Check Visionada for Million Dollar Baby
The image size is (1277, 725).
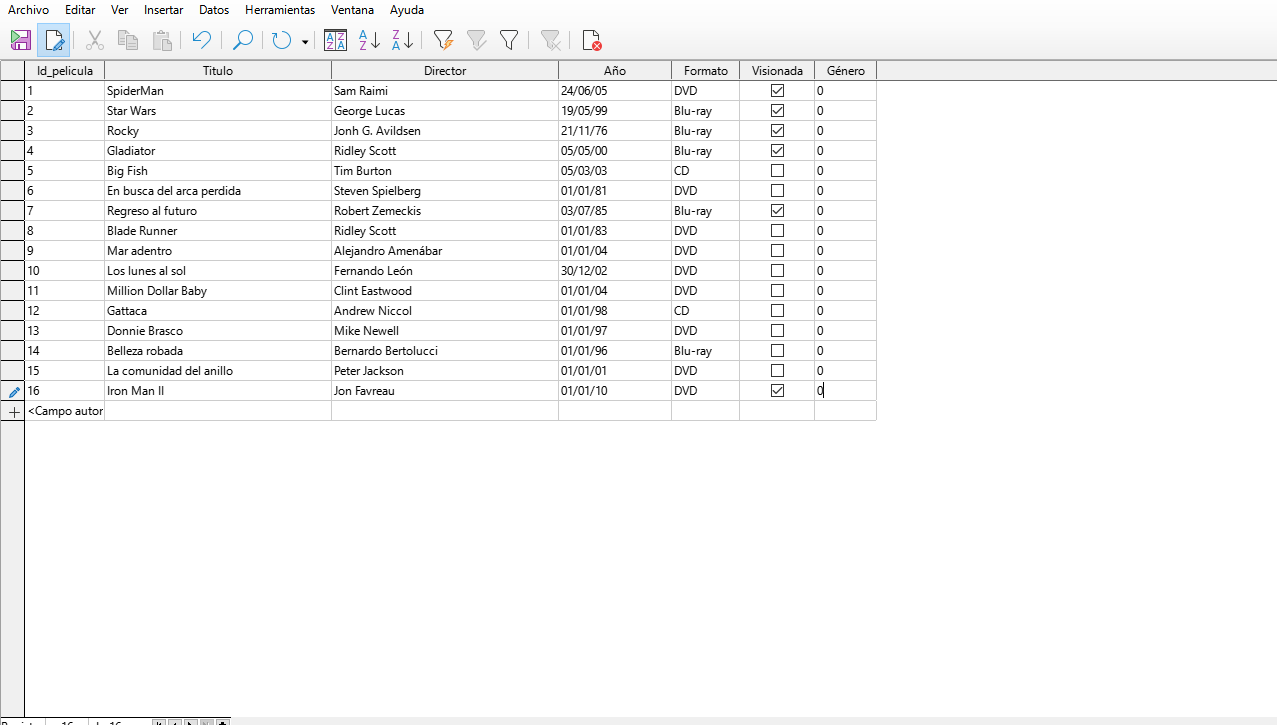click(x=777, y=290)
